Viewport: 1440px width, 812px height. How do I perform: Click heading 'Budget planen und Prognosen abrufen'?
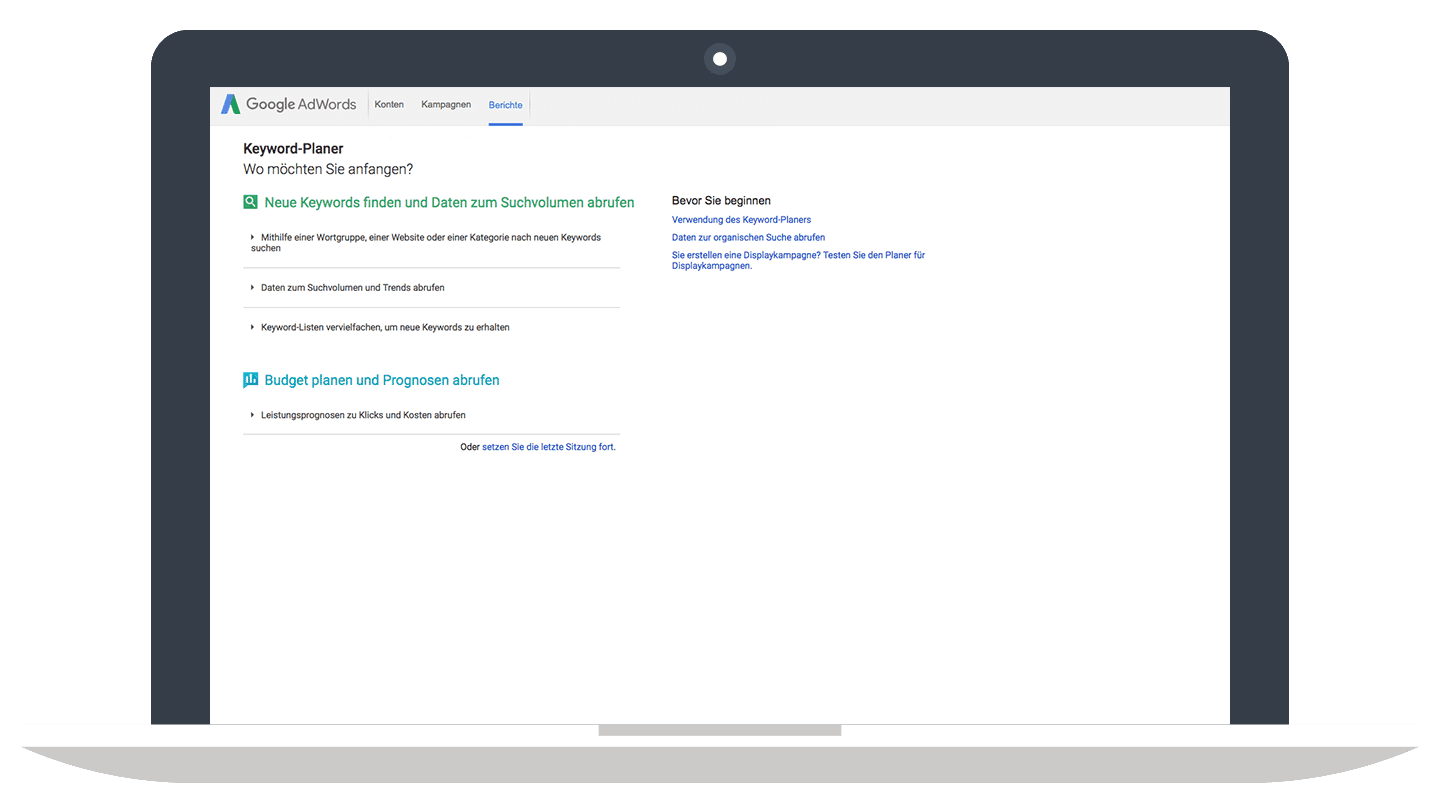pyautogui.click(x=382, y=380)
